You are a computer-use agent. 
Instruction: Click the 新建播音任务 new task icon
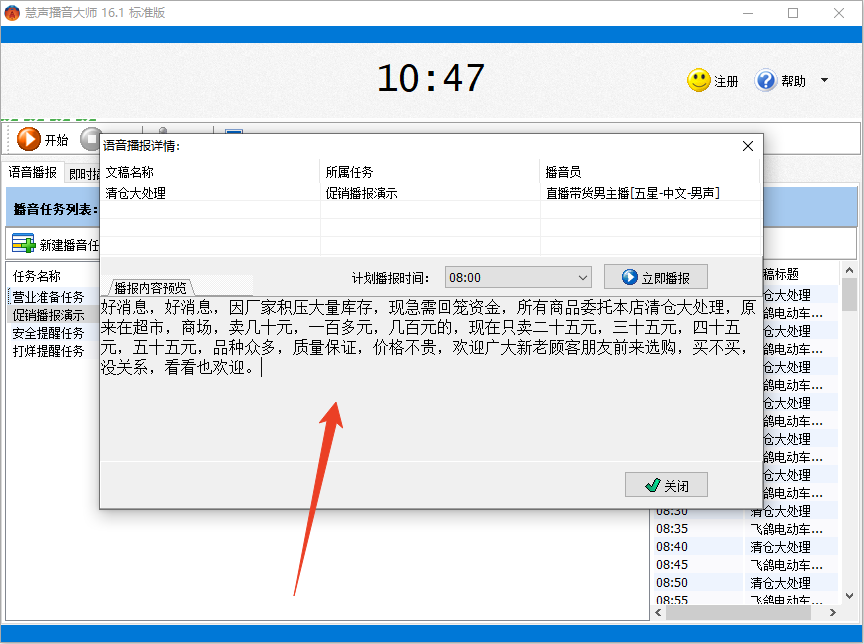pos(22,243)
